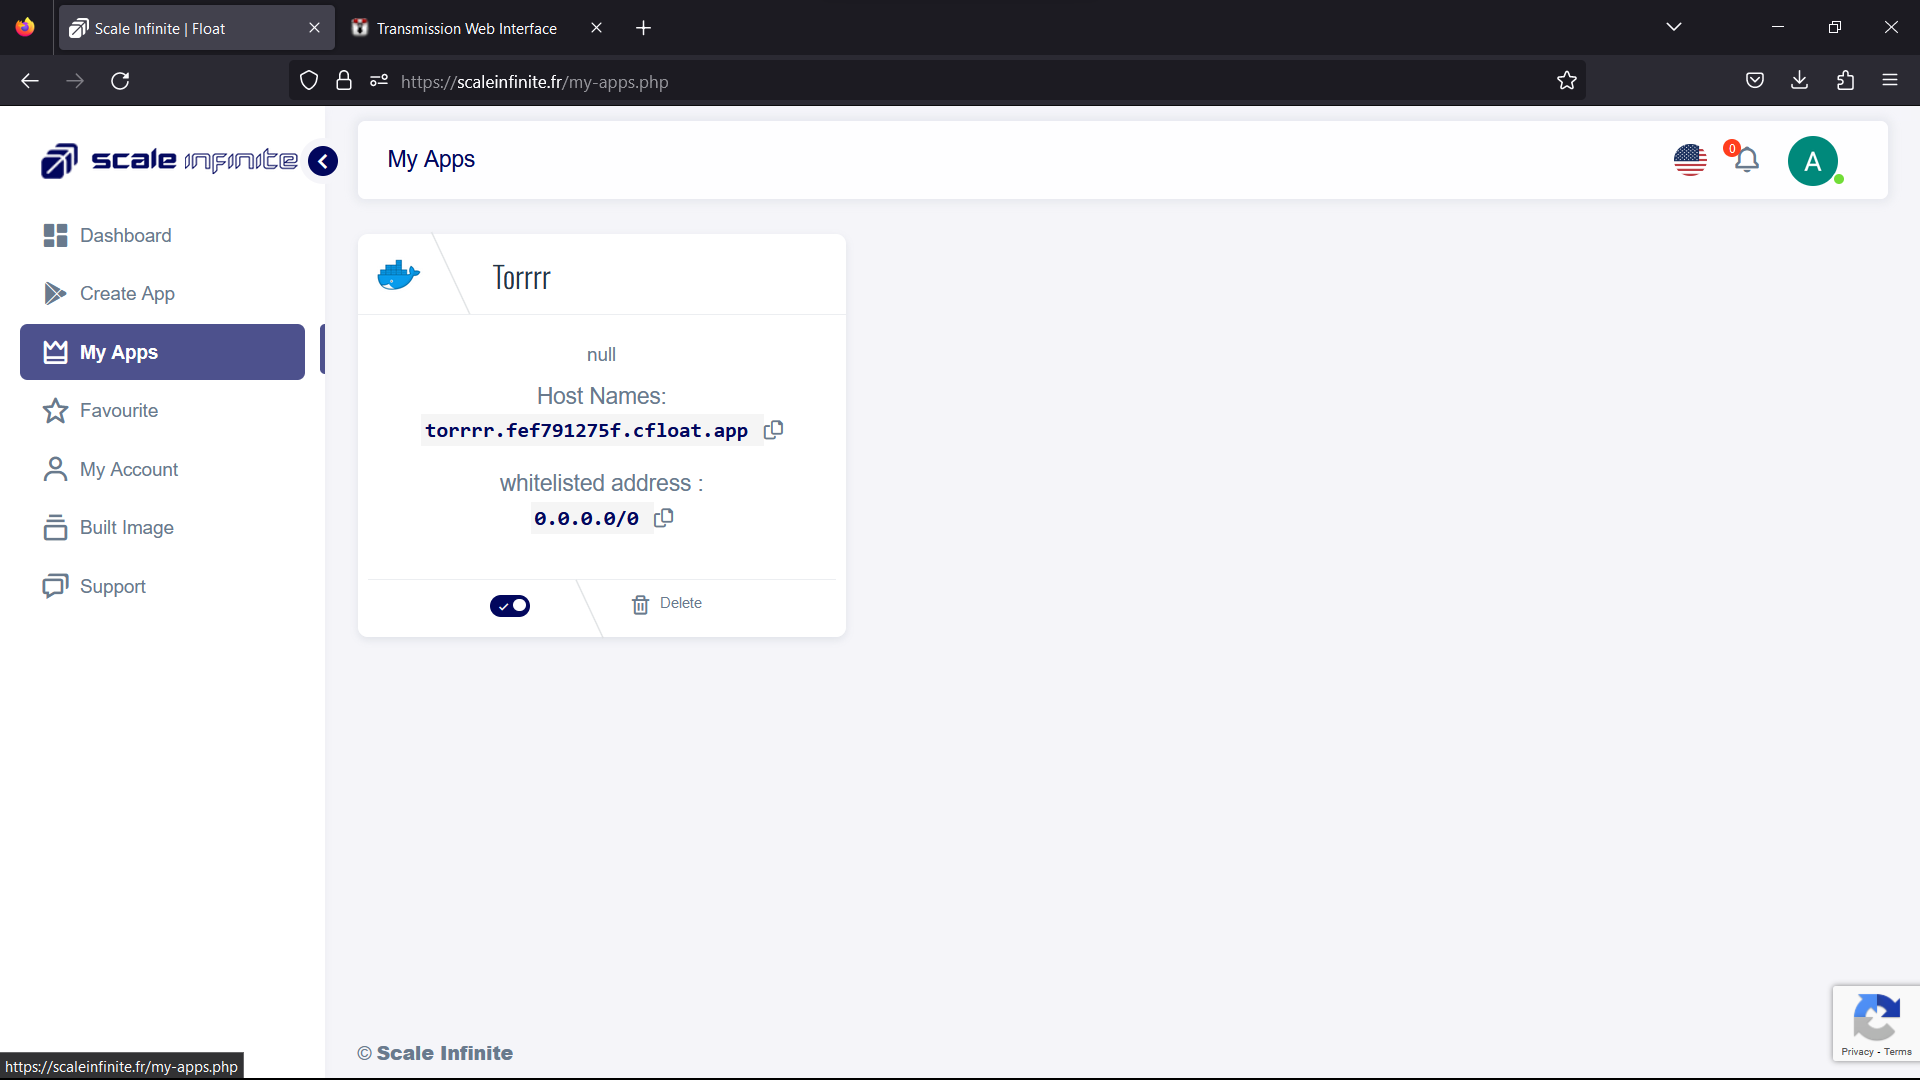
Task: Open site permissions icon in address bar
Action: pos(378,81)
